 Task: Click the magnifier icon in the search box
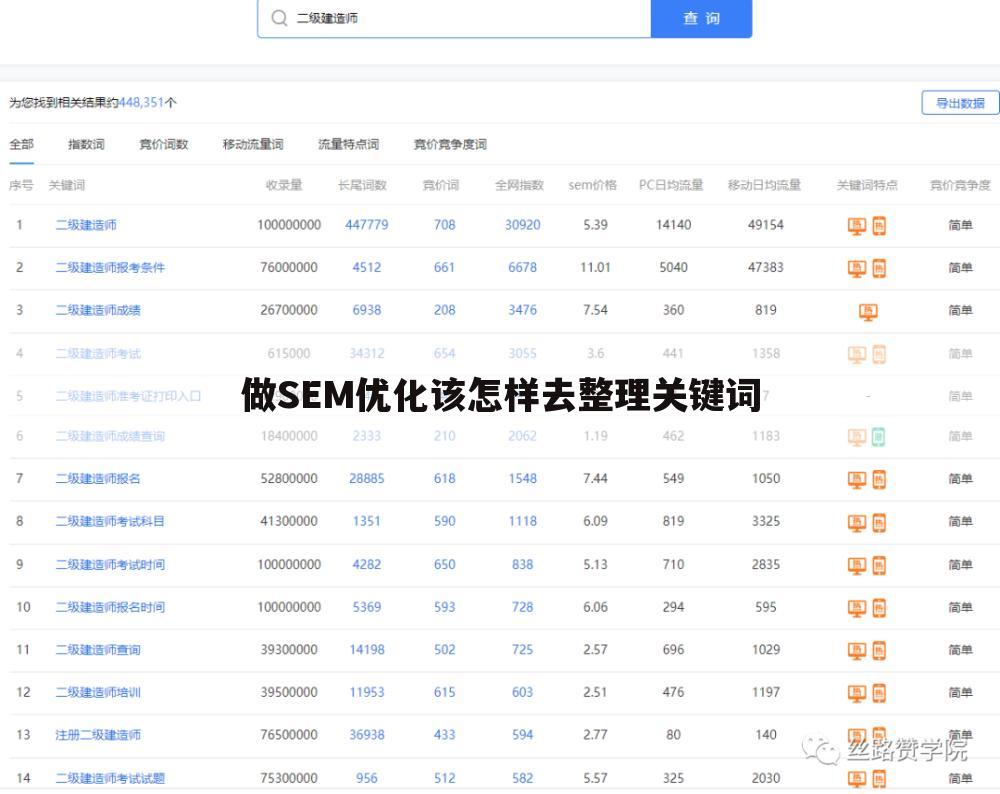click(279, 18)
